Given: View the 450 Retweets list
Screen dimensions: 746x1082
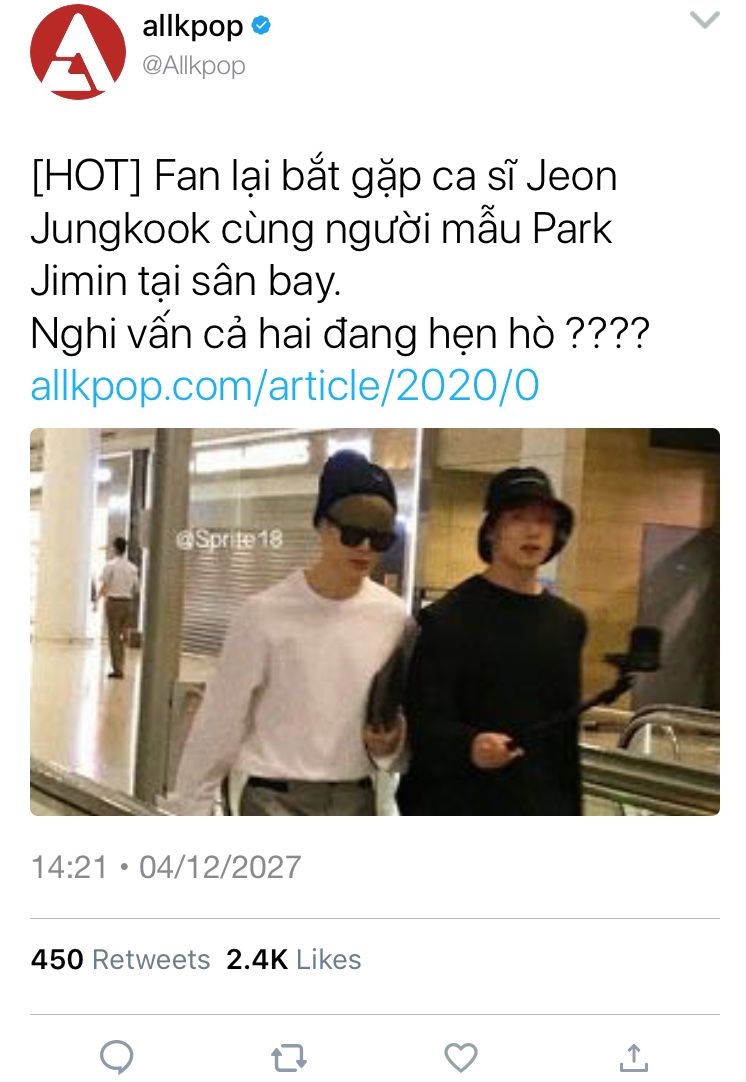Looking at the screenshot, I should tap(120, 959).
